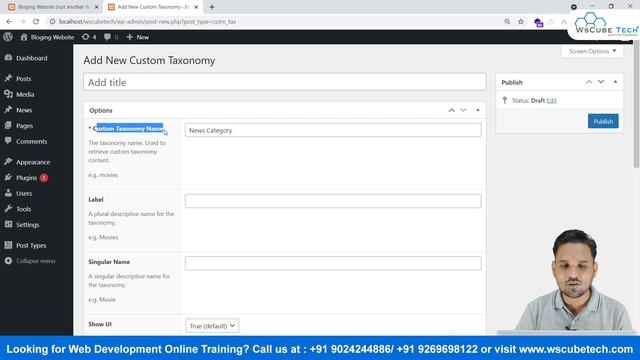Screen dimensions: 640x360
Task: Open the WordPress logo menu
Action: 8,37
